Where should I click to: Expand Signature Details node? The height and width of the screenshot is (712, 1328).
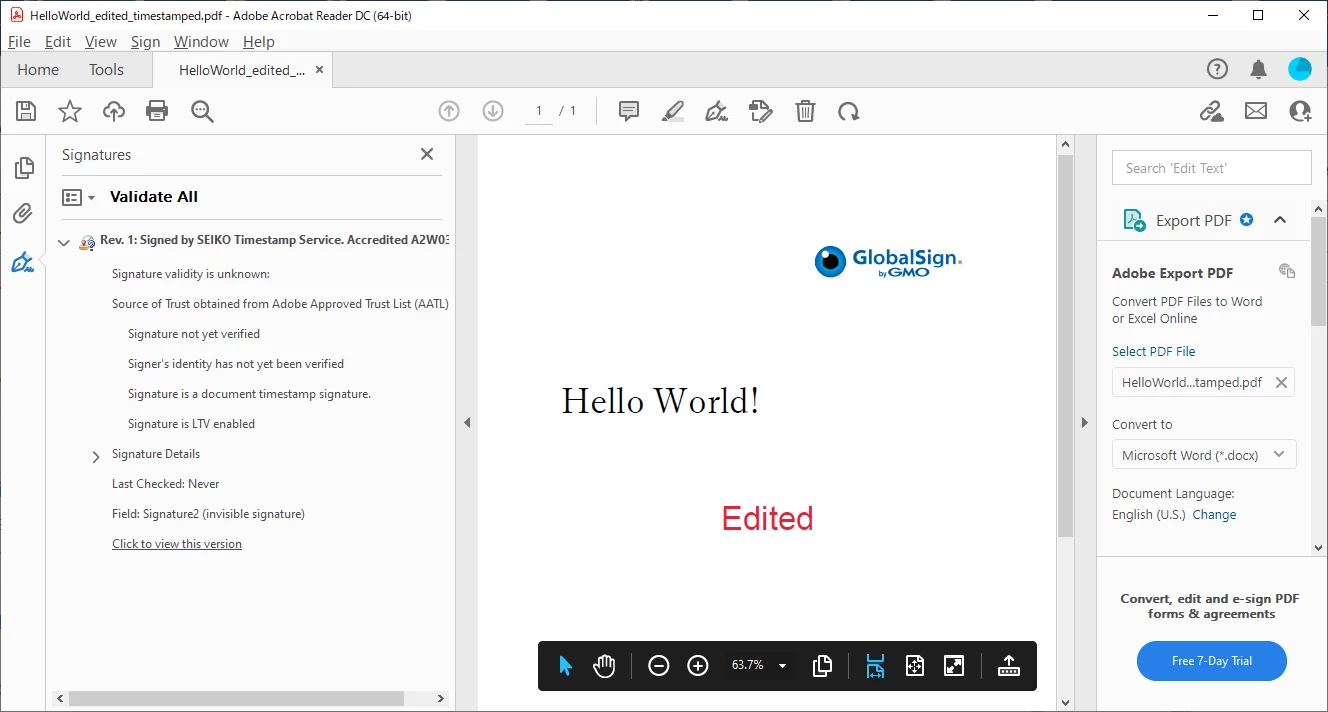tap(96, 456)
